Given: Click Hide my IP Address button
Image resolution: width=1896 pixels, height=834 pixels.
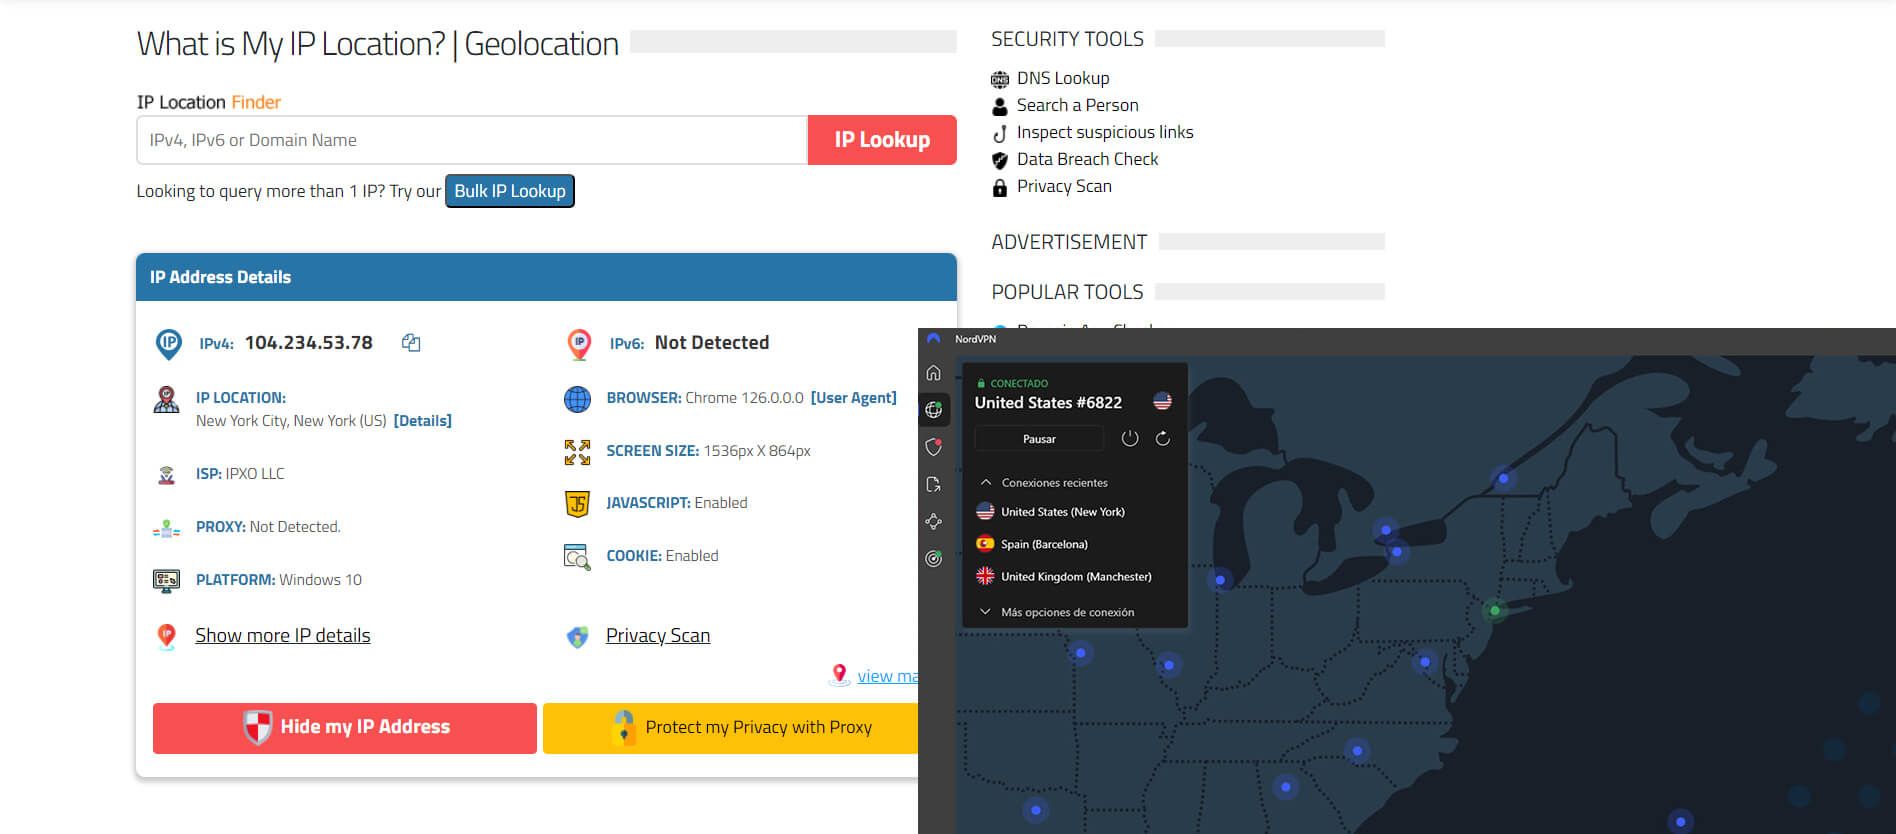Looking at the screenshot, I should [345, 728].
